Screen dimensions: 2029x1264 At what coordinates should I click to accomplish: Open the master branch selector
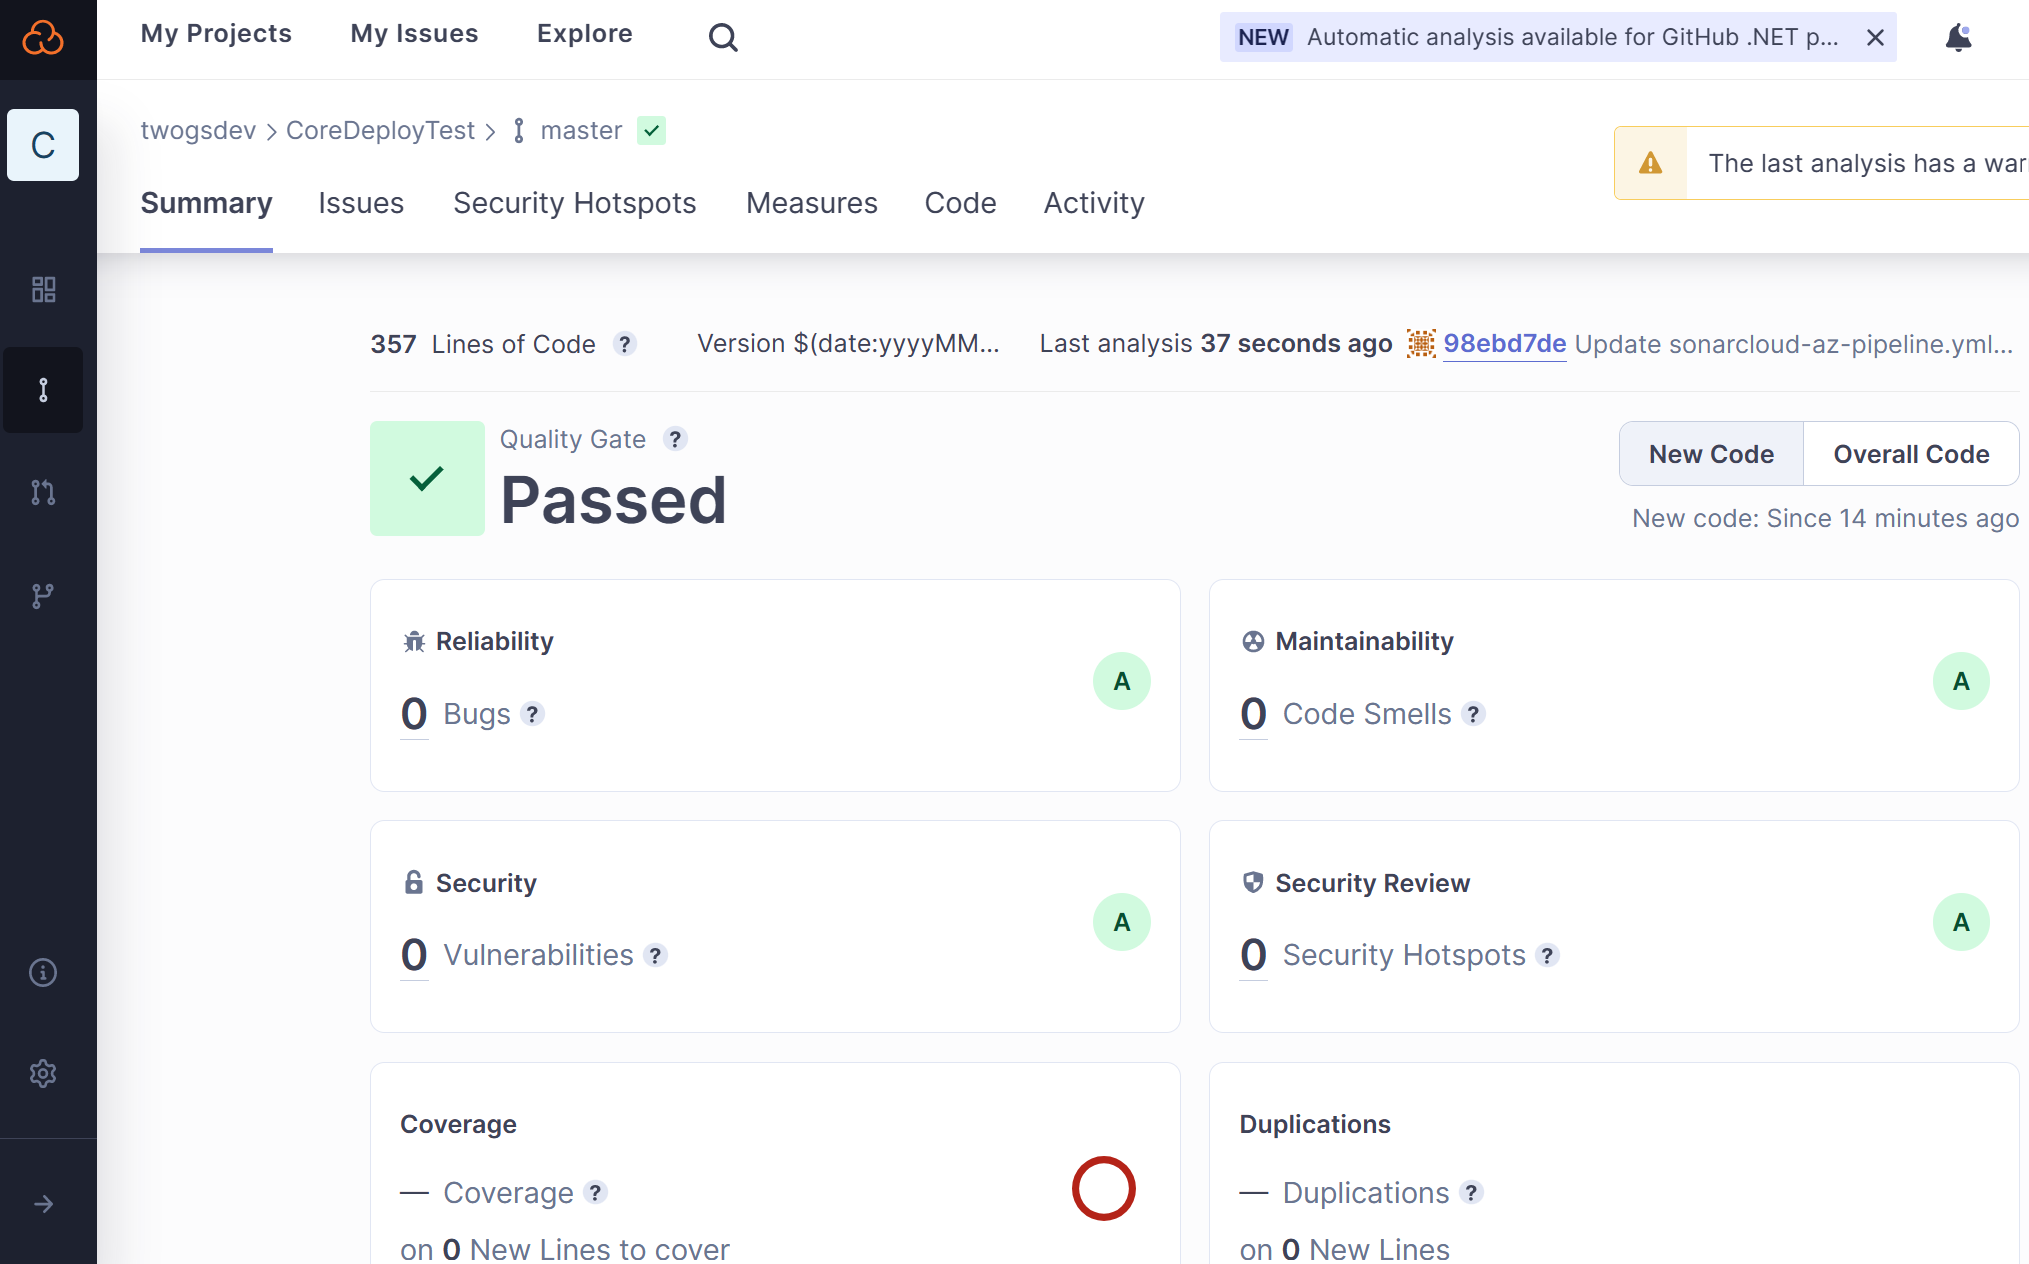[580, 131]
